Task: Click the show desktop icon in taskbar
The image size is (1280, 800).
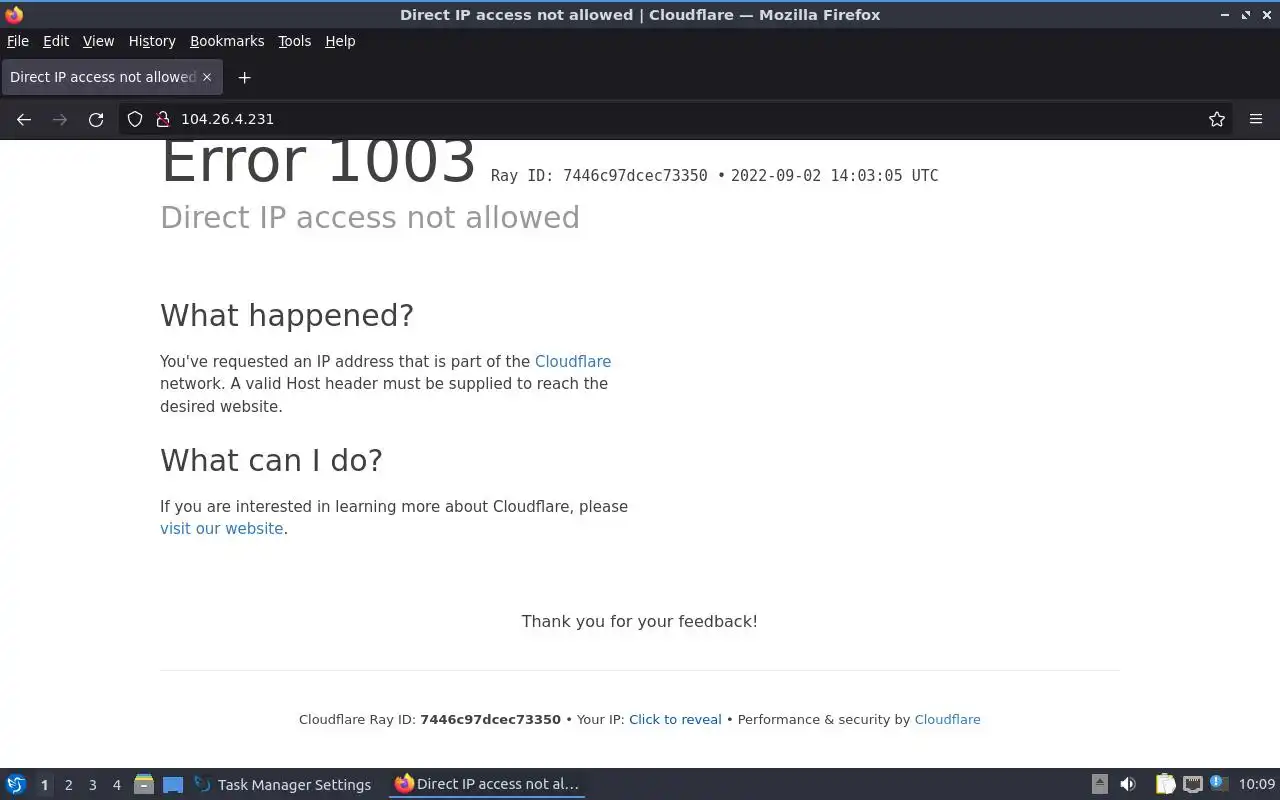Action: [173, 784]
